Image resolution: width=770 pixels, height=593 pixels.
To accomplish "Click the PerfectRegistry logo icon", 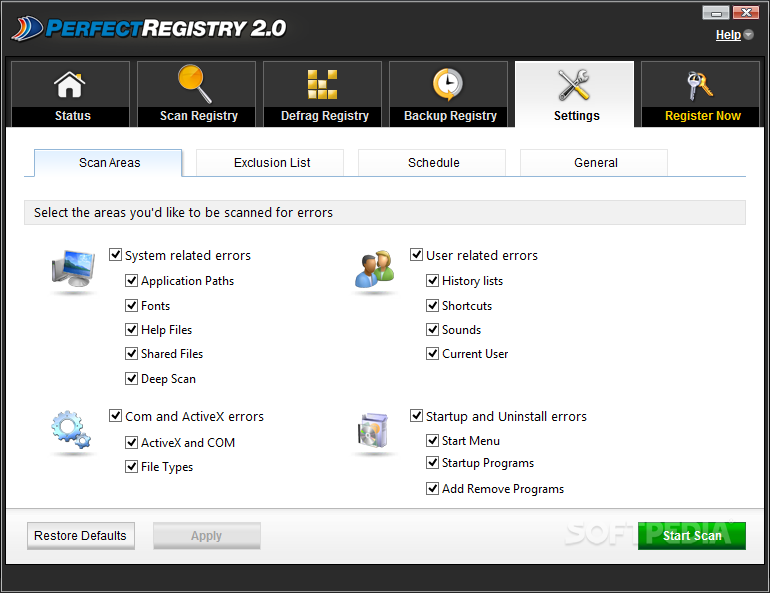I will click(28, 29).
